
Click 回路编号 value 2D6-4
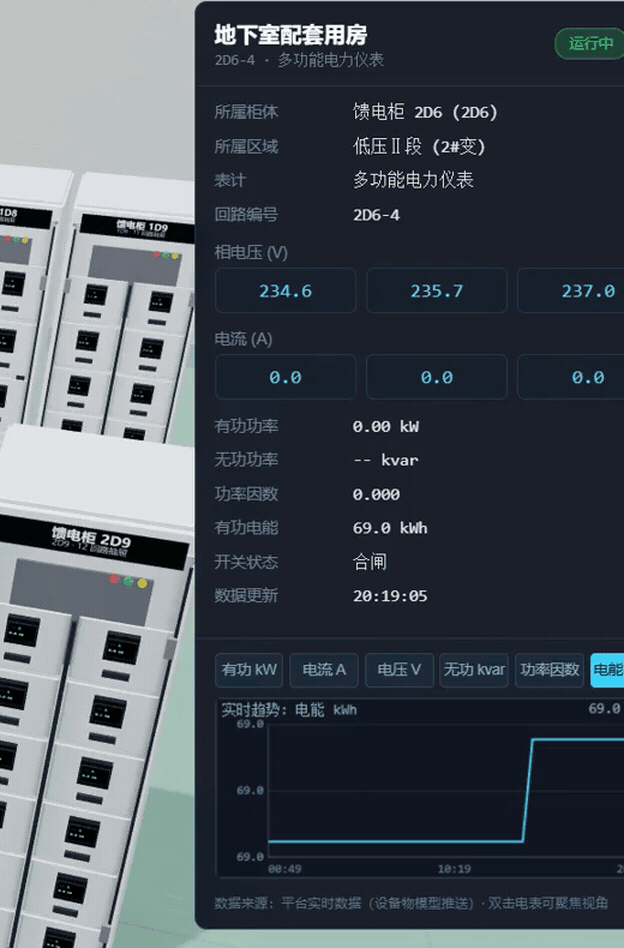coord(376,215)
